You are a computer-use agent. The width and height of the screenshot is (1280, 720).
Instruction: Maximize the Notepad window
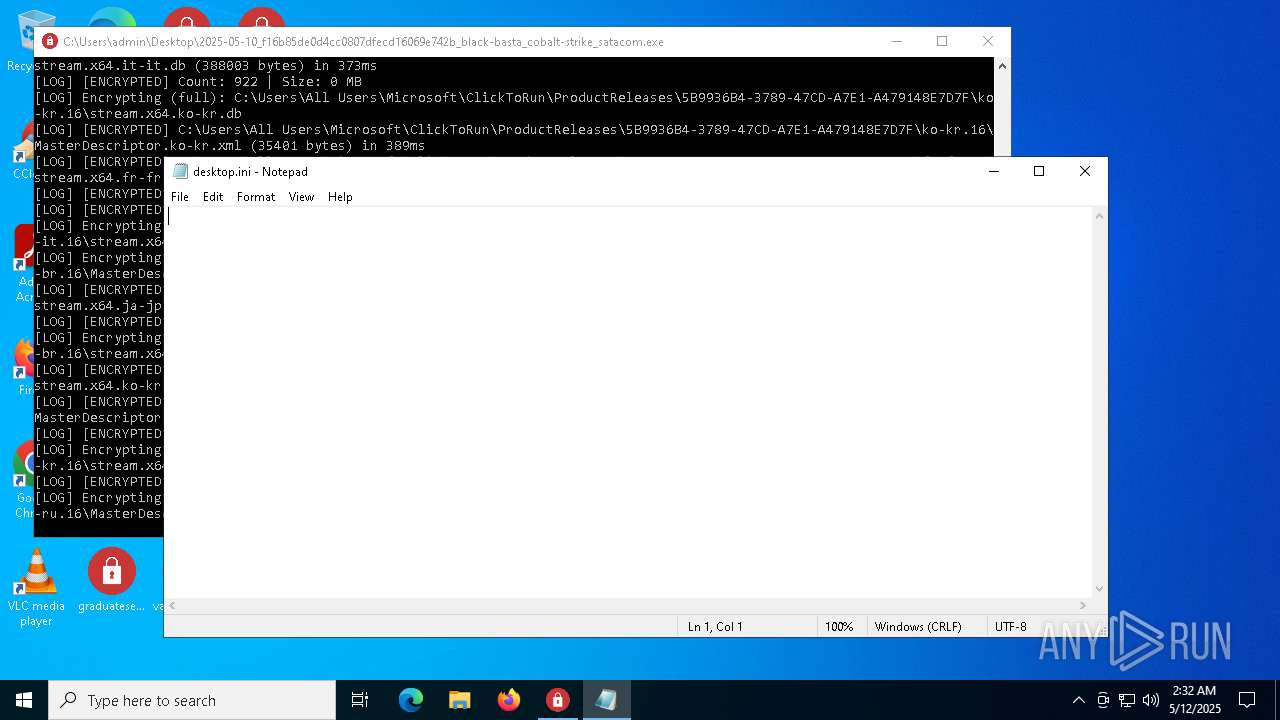pos(1039,171)
